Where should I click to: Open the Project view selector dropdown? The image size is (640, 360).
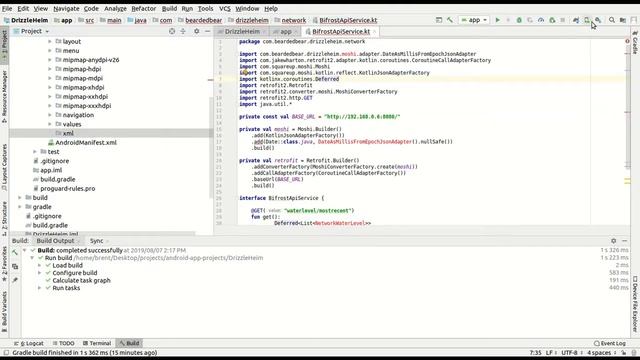31,31
